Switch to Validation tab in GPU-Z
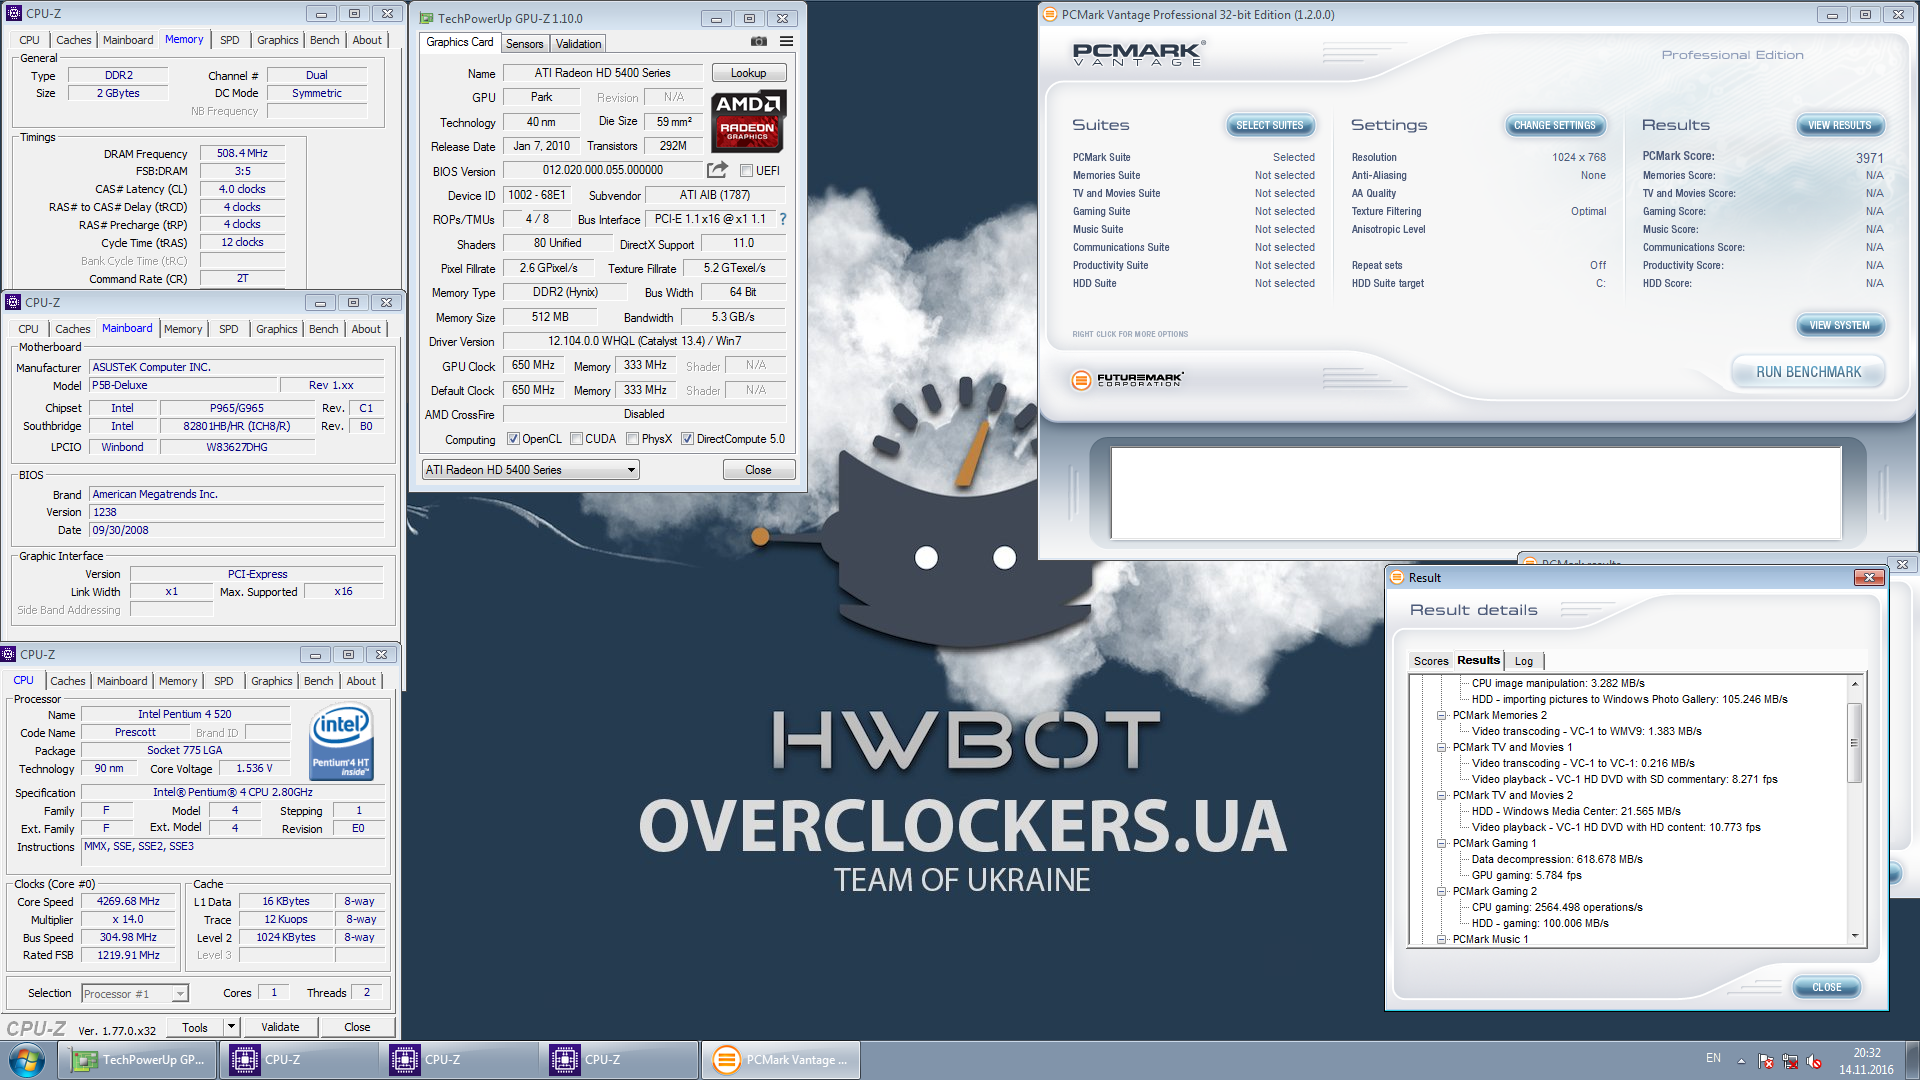 pos(578,44)
